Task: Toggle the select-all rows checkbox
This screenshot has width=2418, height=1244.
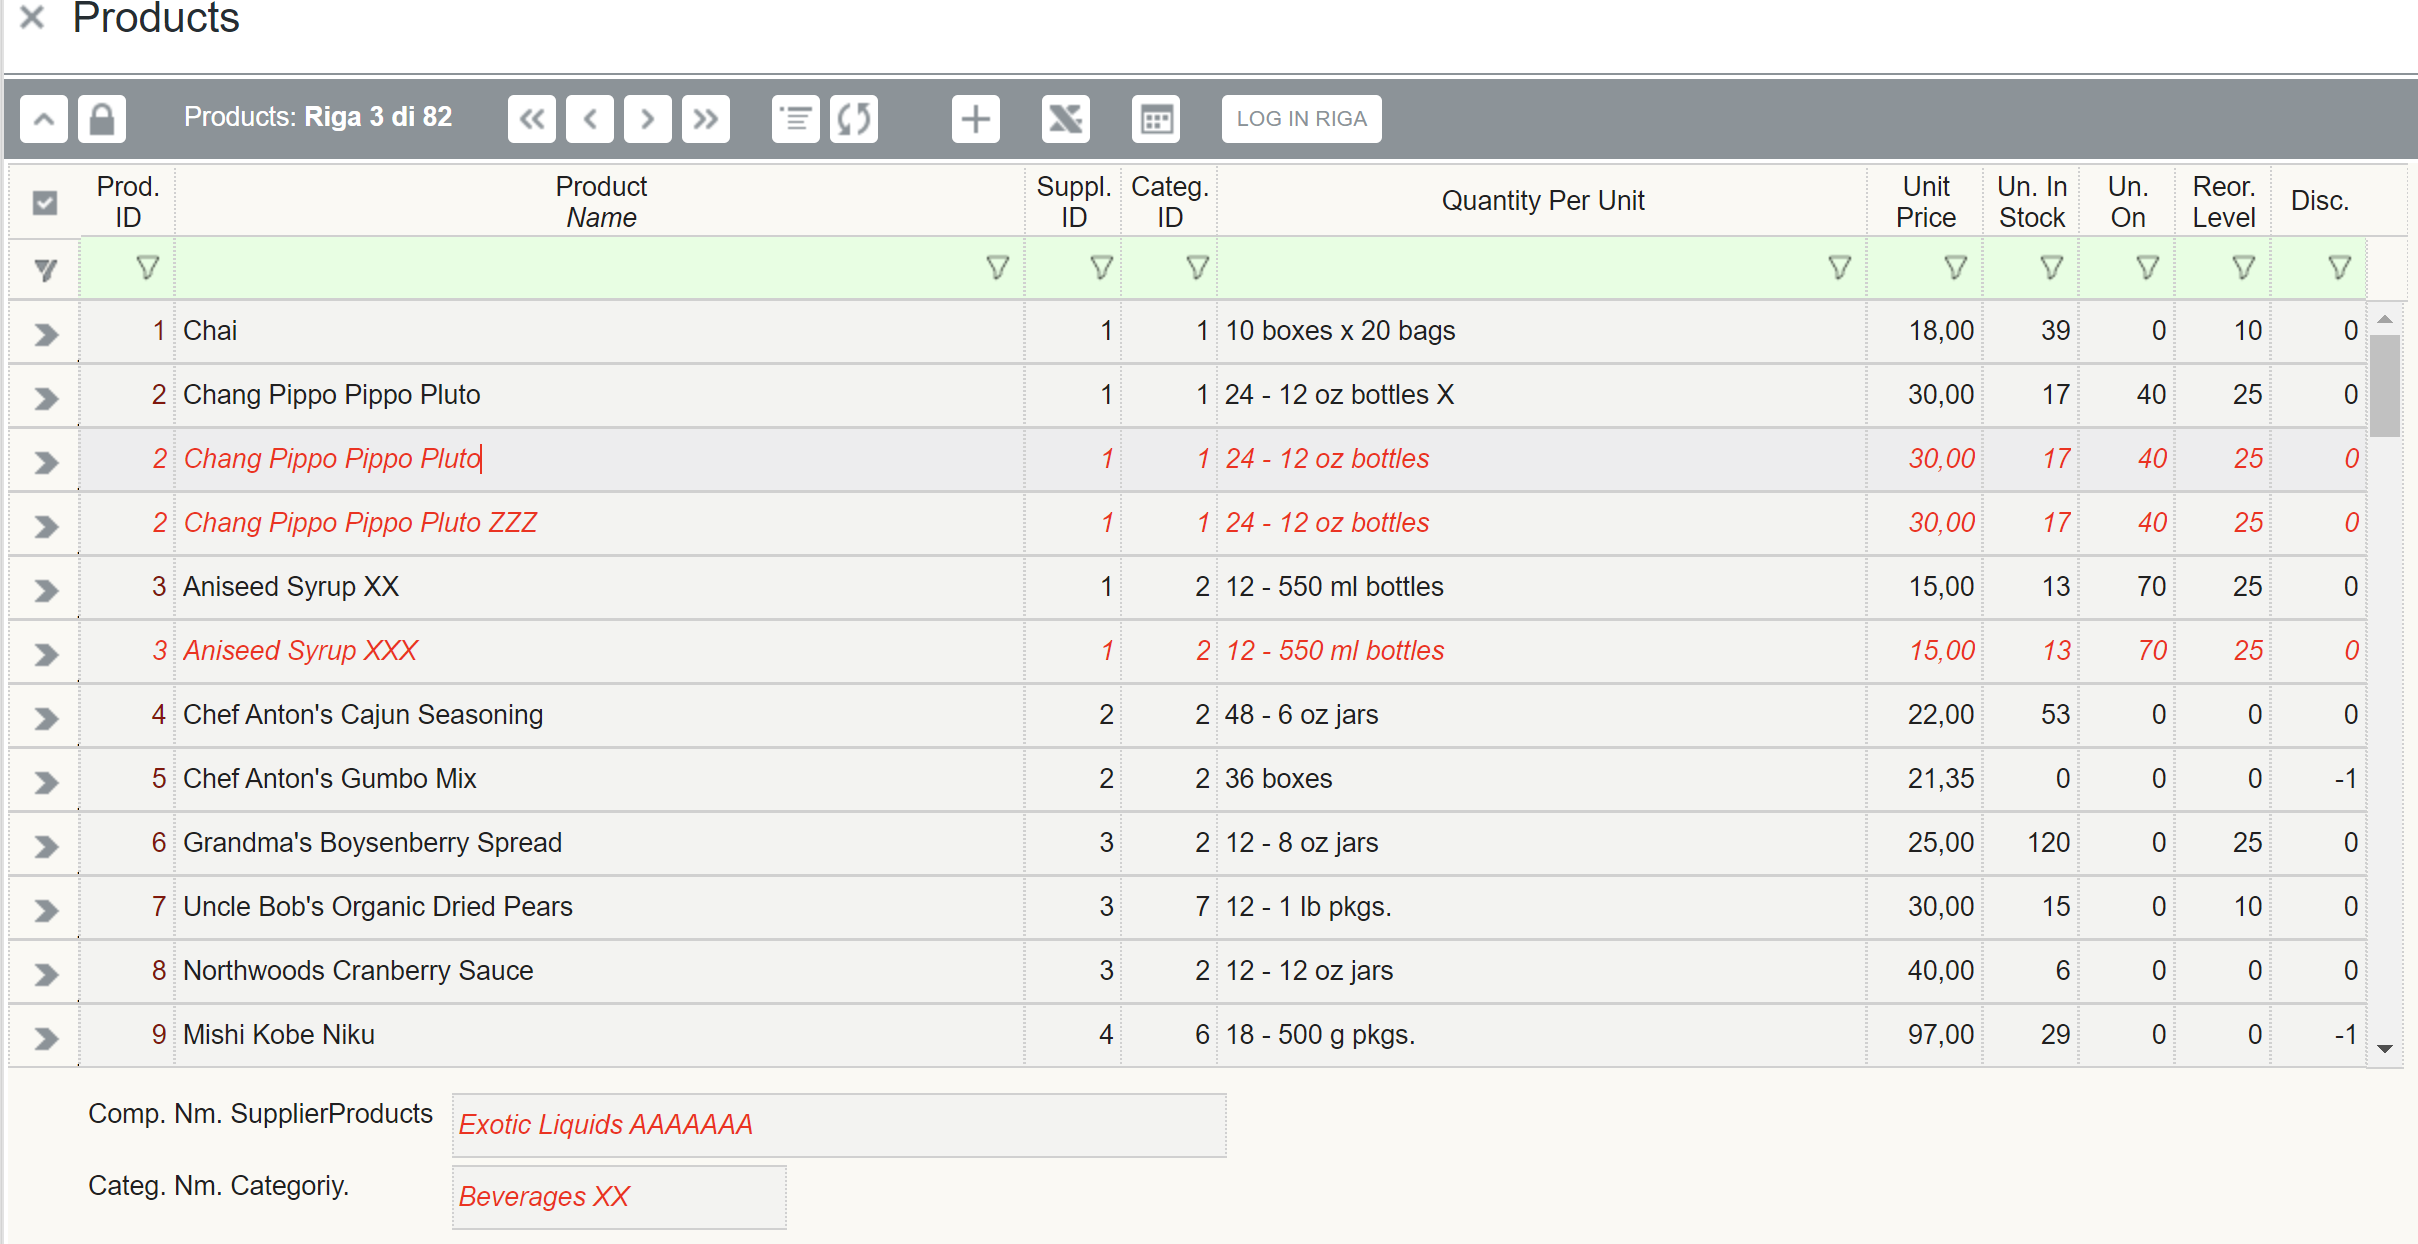Action: (x=45, y=203)
